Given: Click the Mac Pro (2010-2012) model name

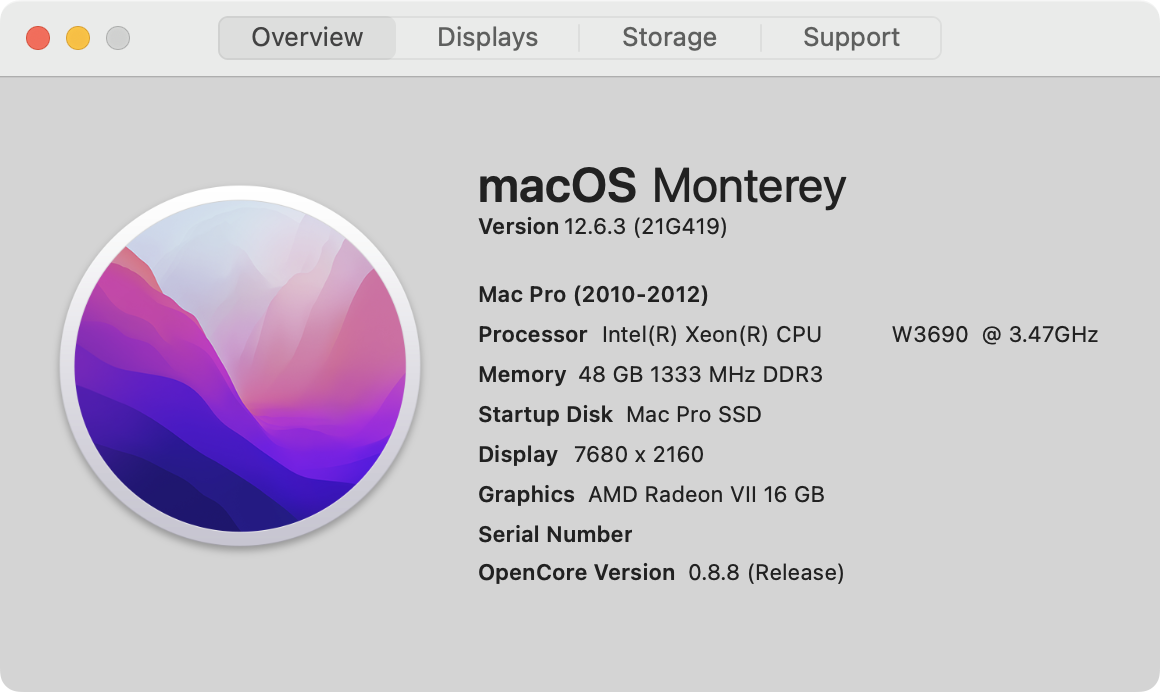Looking at the screenshot, I should pyautogui.click(x=593, y=295).
